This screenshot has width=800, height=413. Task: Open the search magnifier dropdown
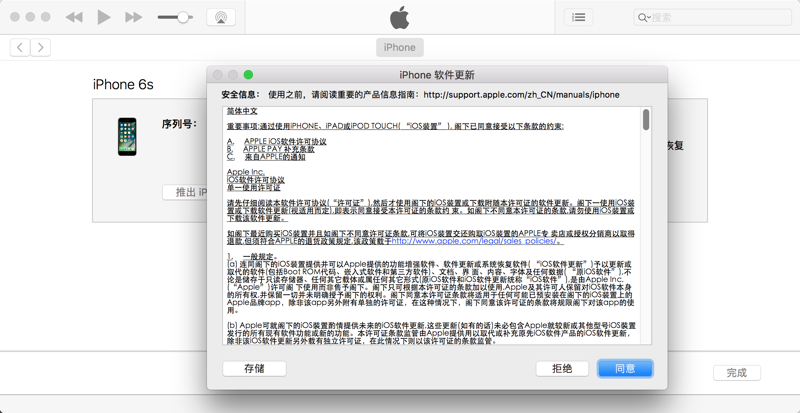pyautogui.click(x=644, y=18)
